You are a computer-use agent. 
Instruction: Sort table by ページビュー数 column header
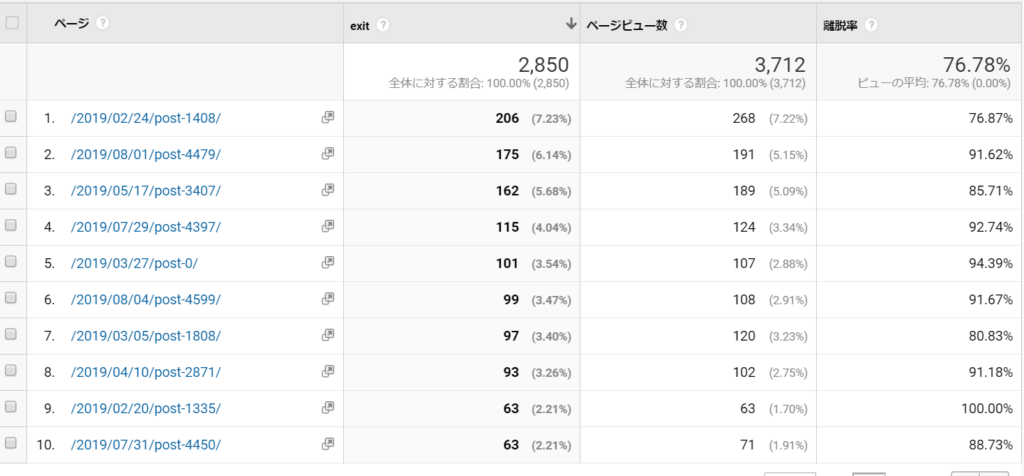pyautogui.click(x=626, y=23)
